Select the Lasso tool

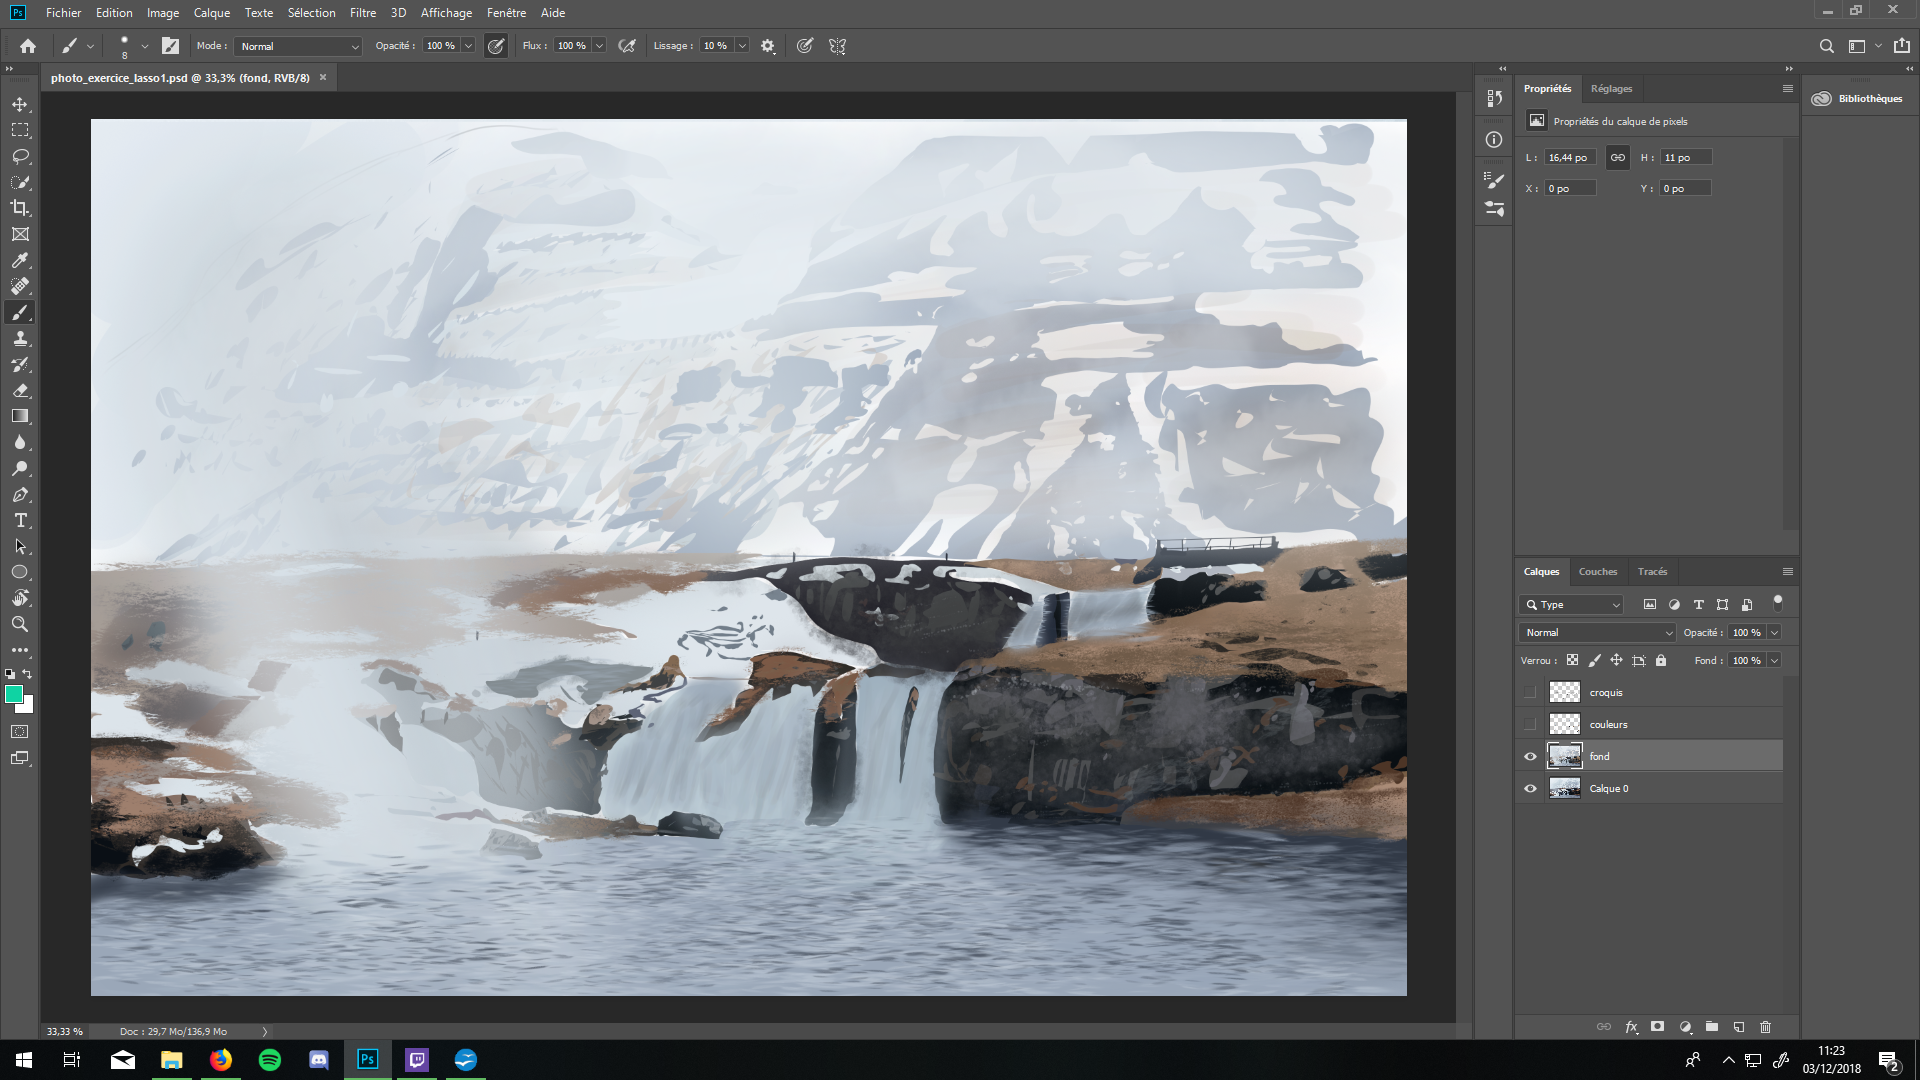pyautogui.click(x=20, y=156)
